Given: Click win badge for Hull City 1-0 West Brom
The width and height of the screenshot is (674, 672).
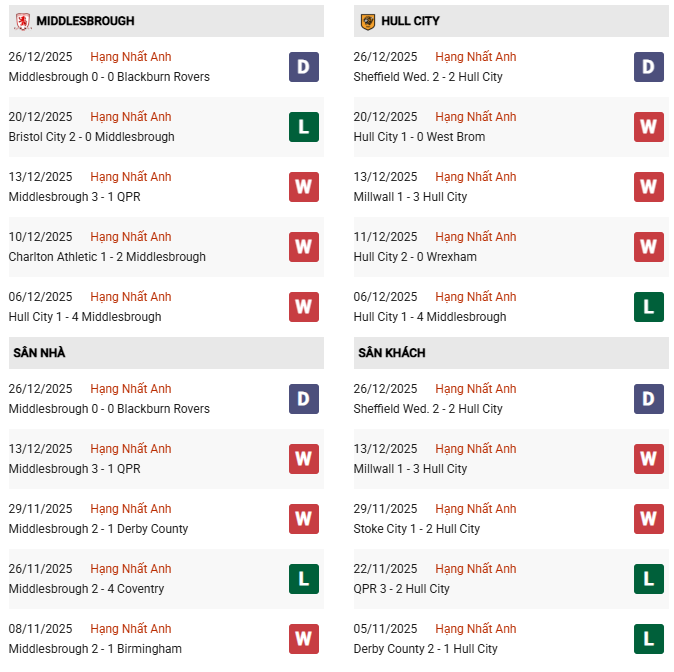Looking at the screenshot, I should 648,127.
